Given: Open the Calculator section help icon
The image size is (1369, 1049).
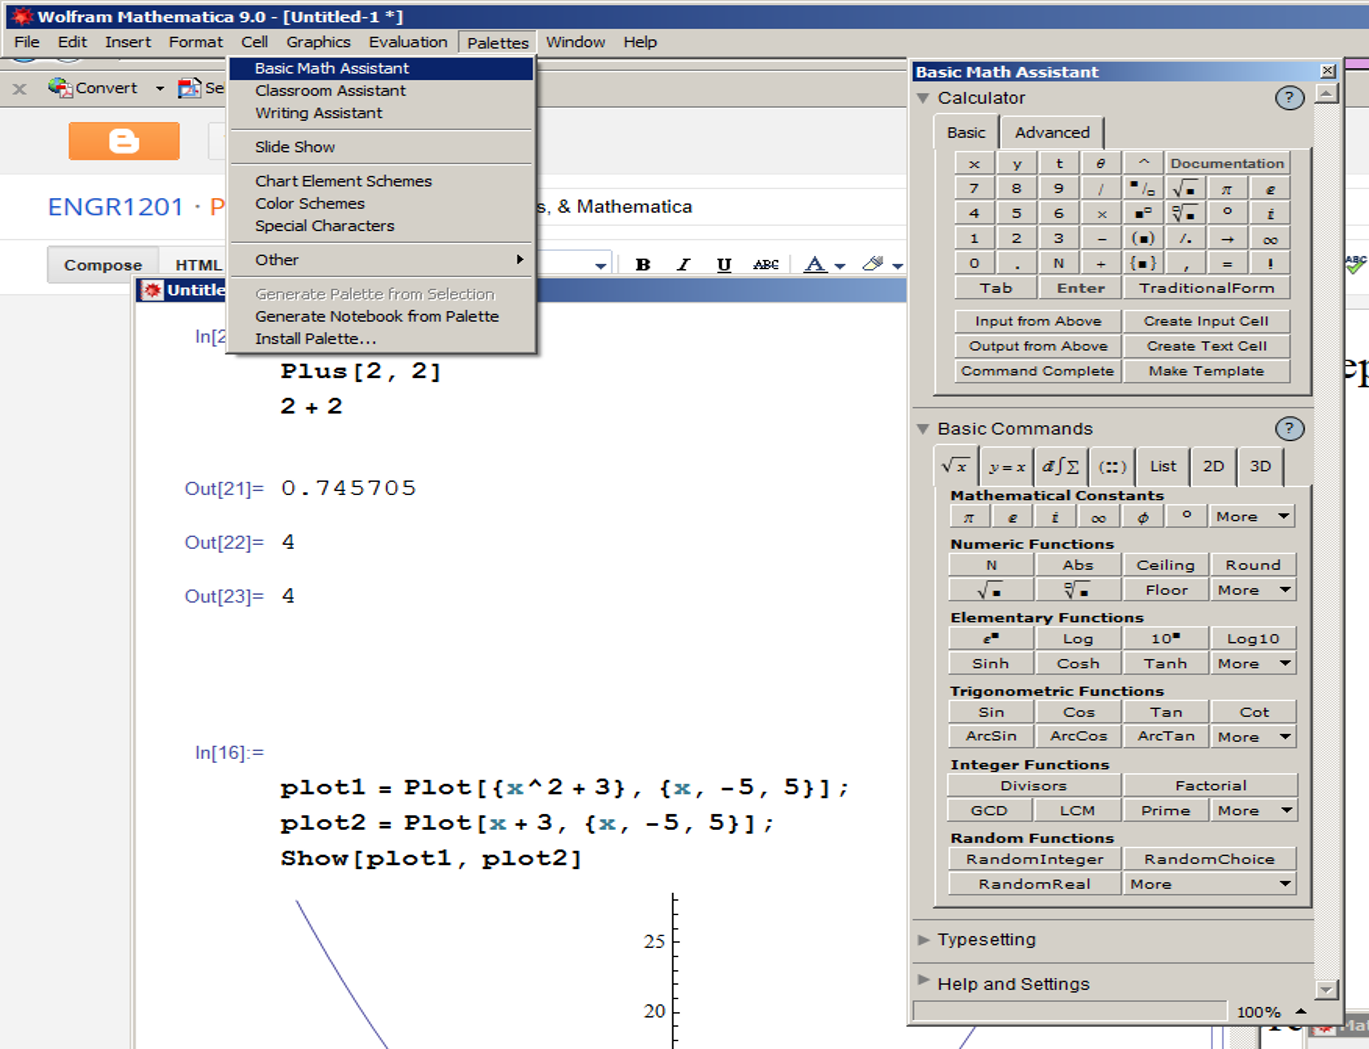Looking at the screenshot, I should point(1289,98).
